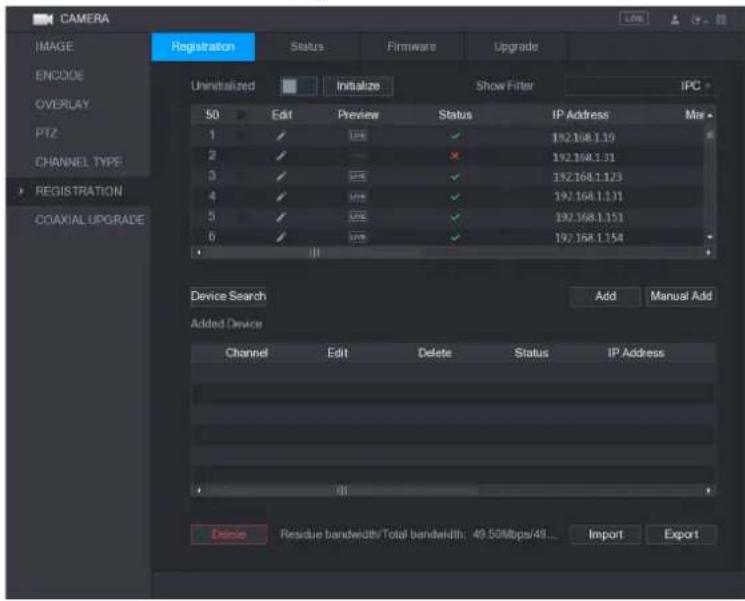Edit the device at 192.168.1.154
The width and height of the screenshot is (745, 601).
tap(281, 237)
